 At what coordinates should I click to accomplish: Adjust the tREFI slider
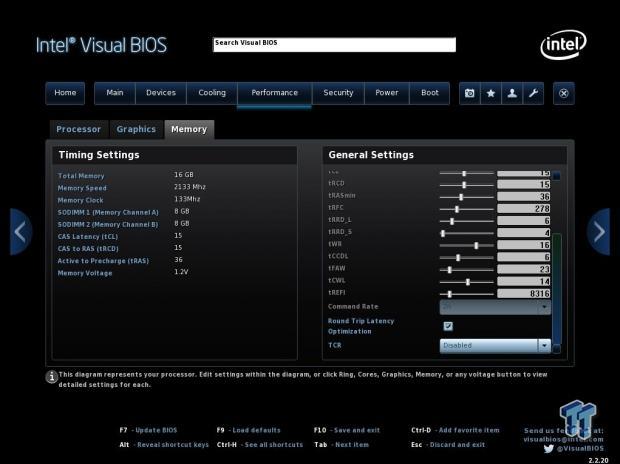[x=467, y=294]
